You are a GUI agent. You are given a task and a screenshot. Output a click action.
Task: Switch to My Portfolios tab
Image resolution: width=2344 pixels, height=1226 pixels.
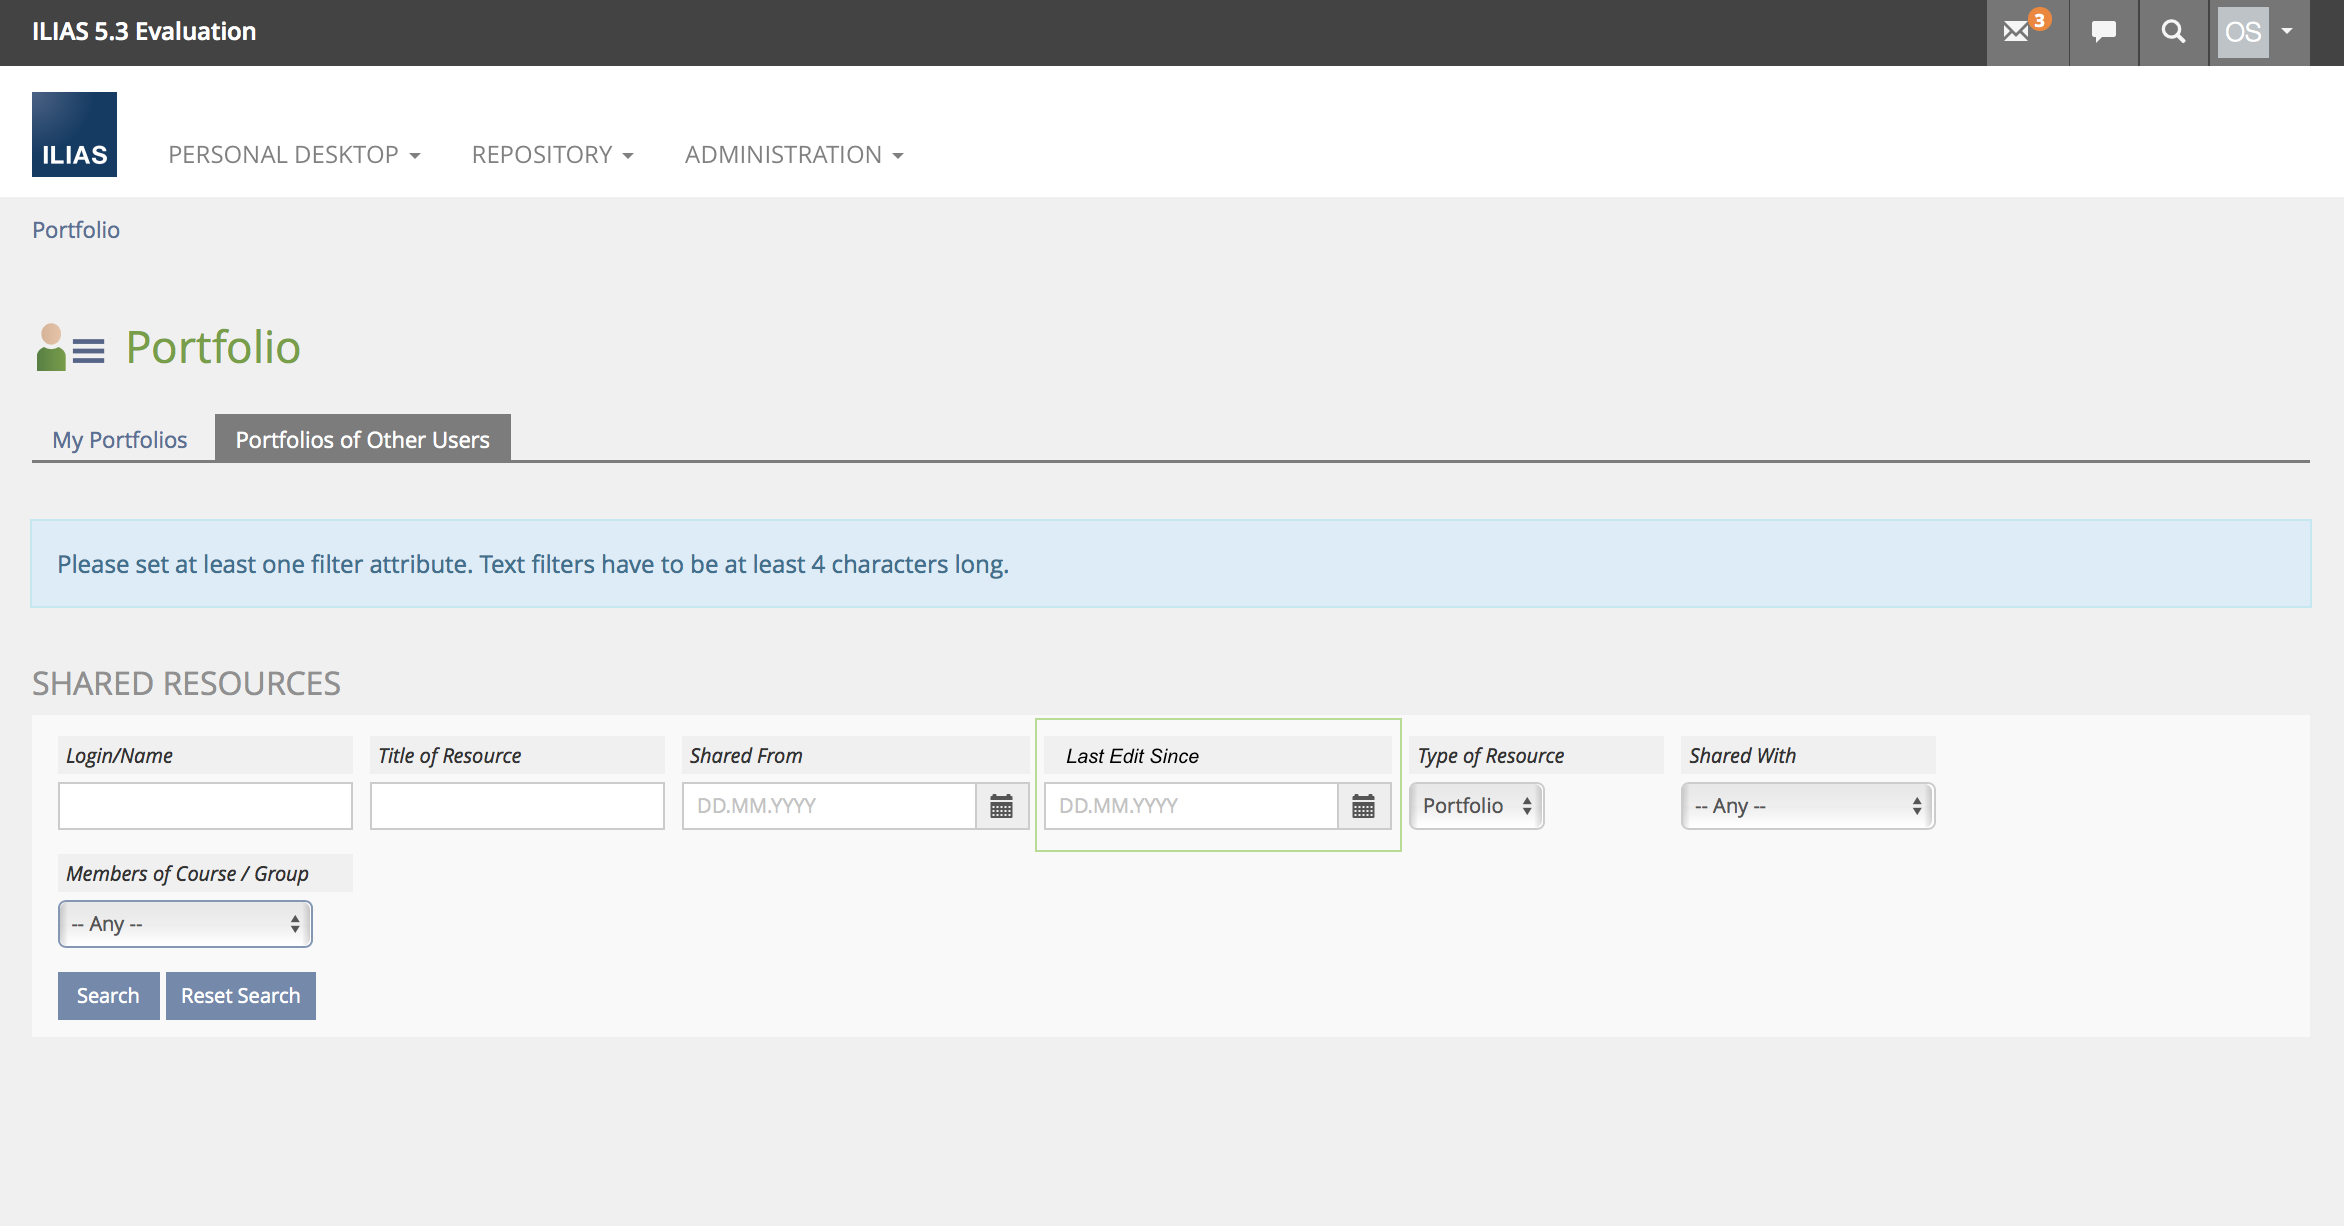pyautogui.click(x=120, y=440)
